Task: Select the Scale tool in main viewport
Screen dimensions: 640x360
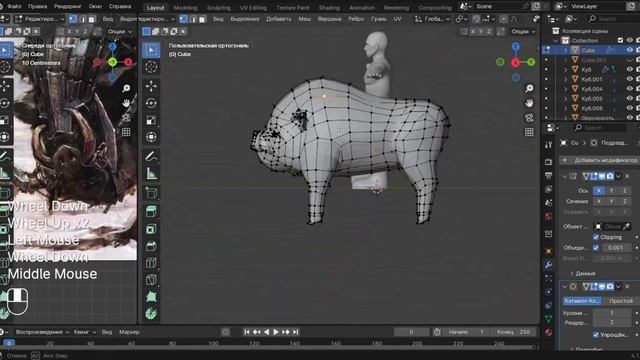Action: coord(151,120)
